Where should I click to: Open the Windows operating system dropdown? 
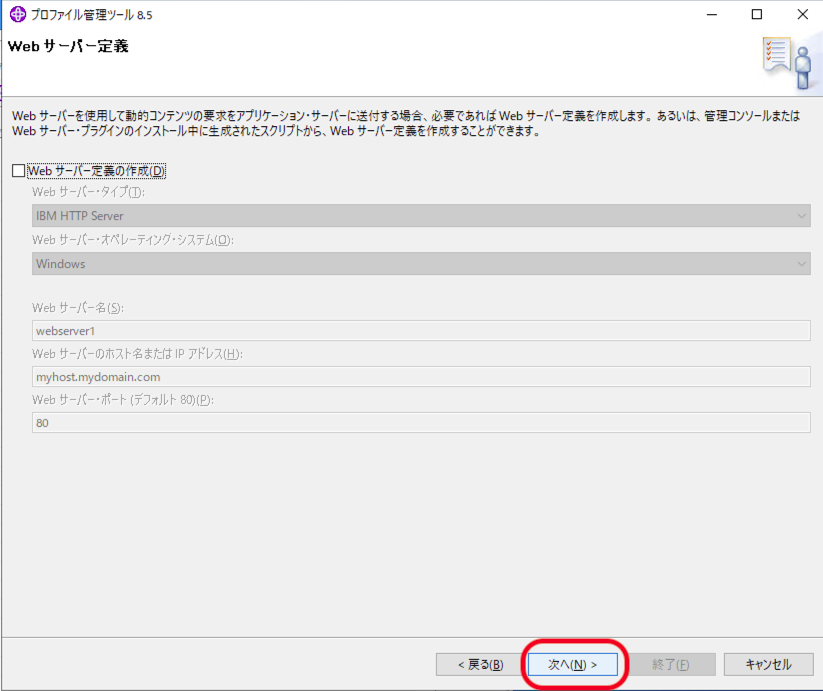tap(421, 263)
